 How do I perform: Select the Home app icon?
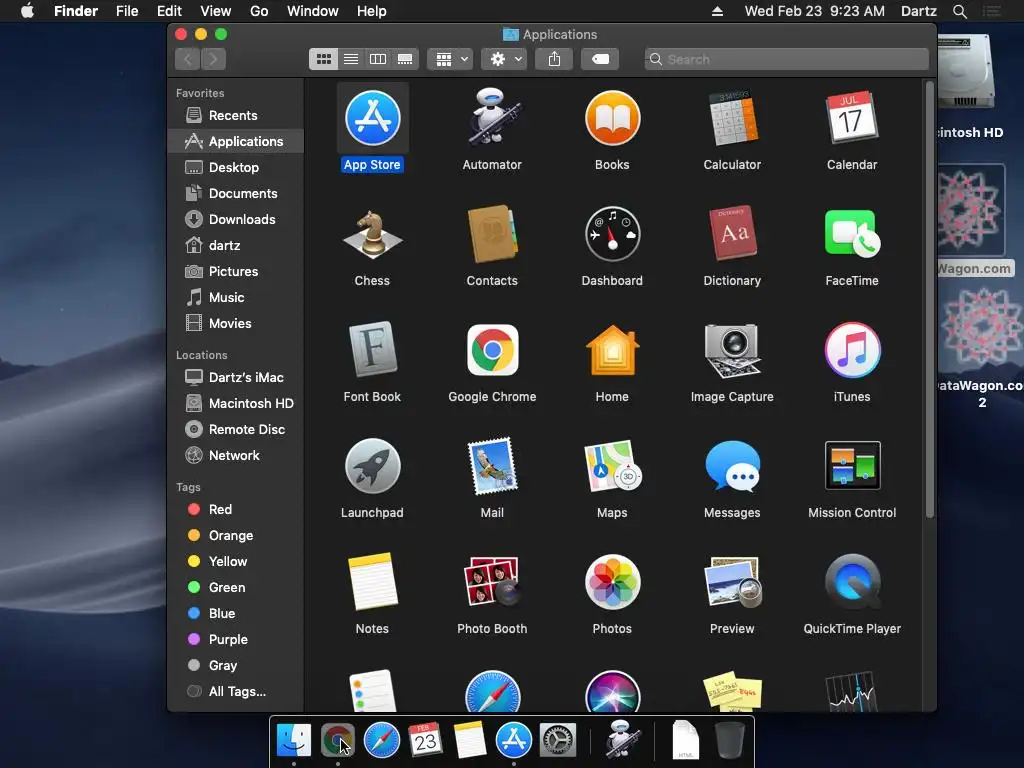tap(612, 350)
